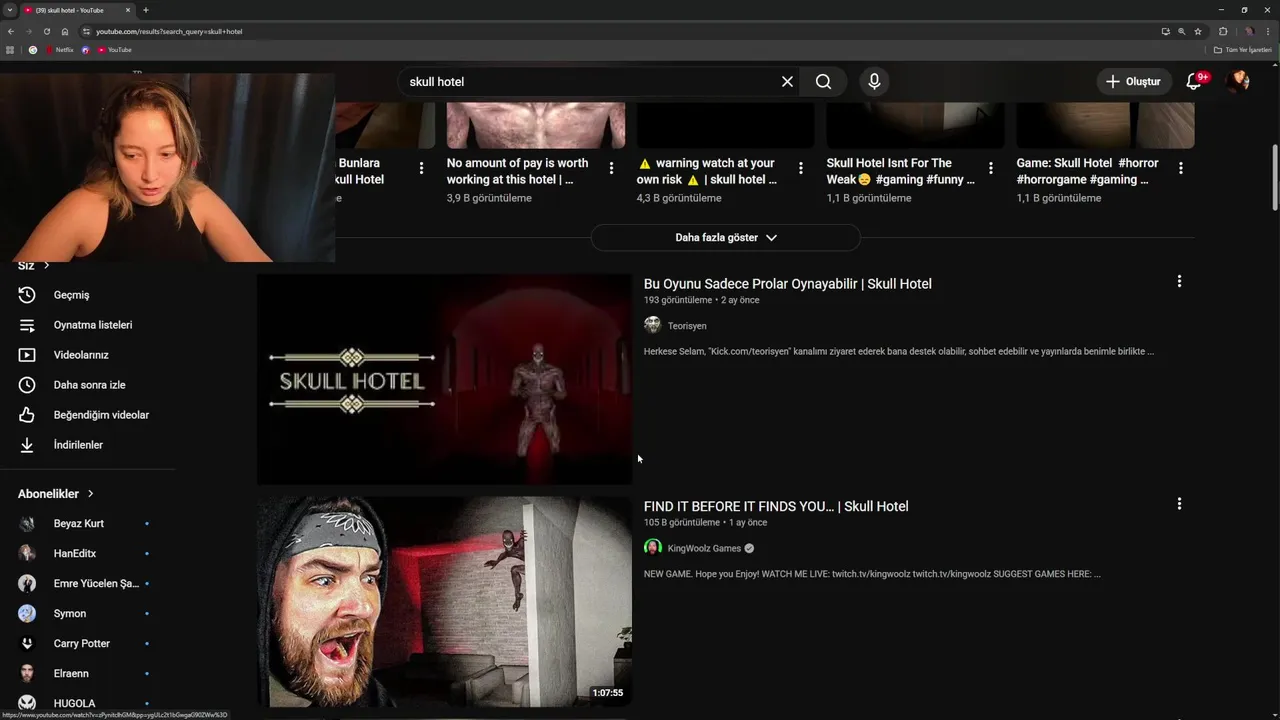
Task: Open video title 'FIND IT BEFORE IT FINDS YOU'
Action: (776, 506)
